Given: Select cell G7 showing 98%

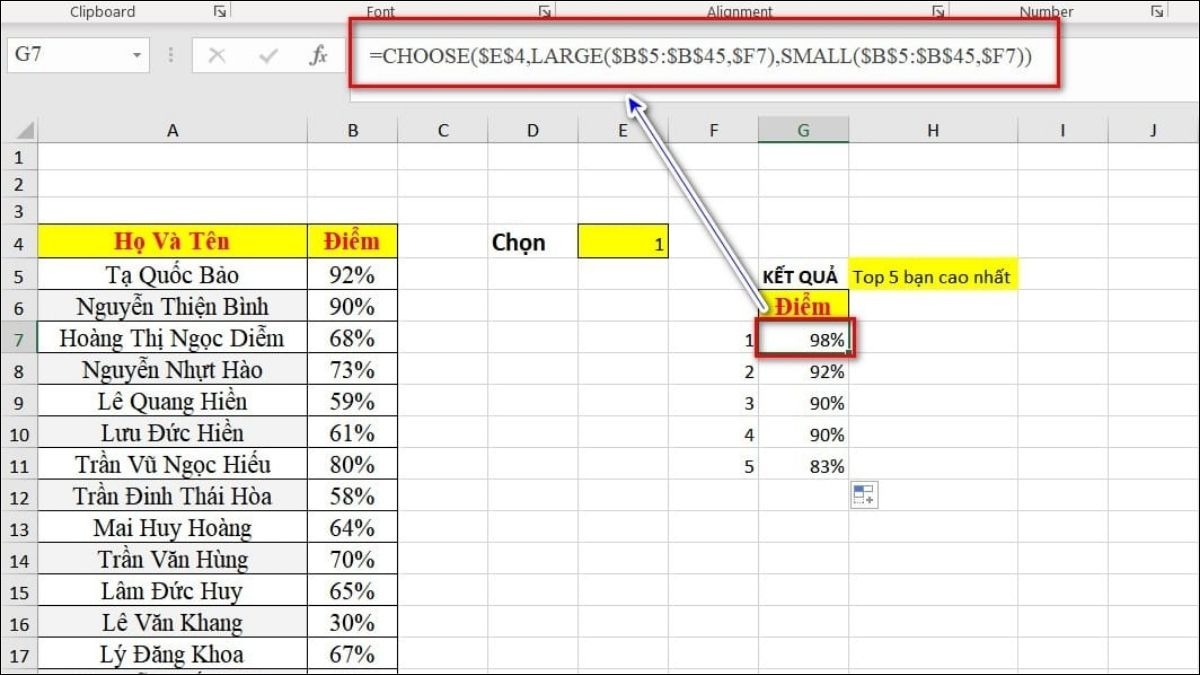Looking at the screenshot, I should tap(803, 338).
